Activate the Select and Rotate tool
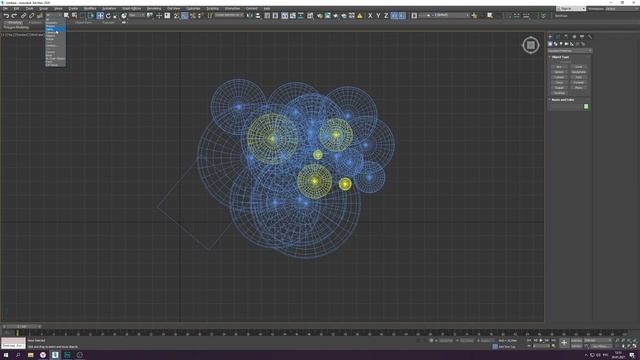This screenshot has height=360, width=640. 108,16
